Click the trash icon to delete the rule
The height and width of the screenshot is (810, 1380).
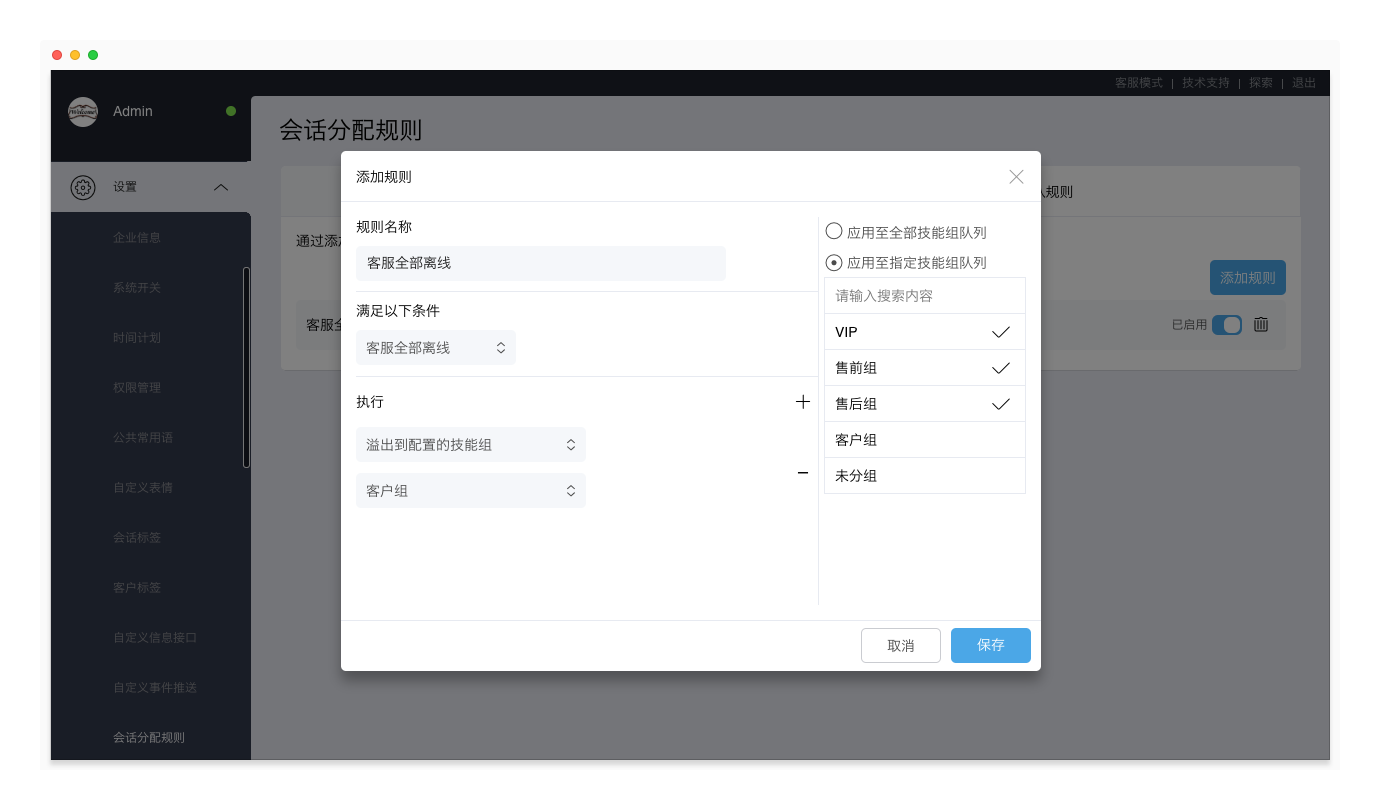coord(1261,325)
